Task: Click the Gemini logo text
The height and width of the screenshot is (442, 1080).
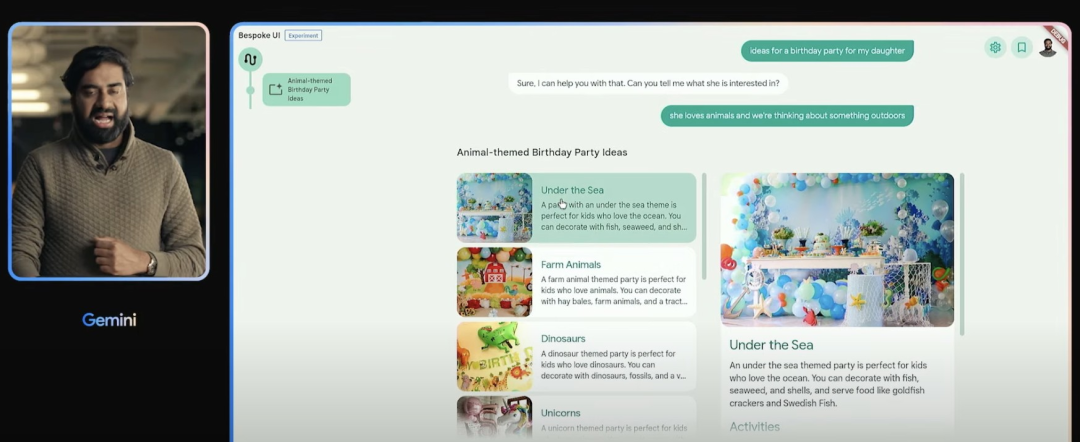Action: pos(109,319)
